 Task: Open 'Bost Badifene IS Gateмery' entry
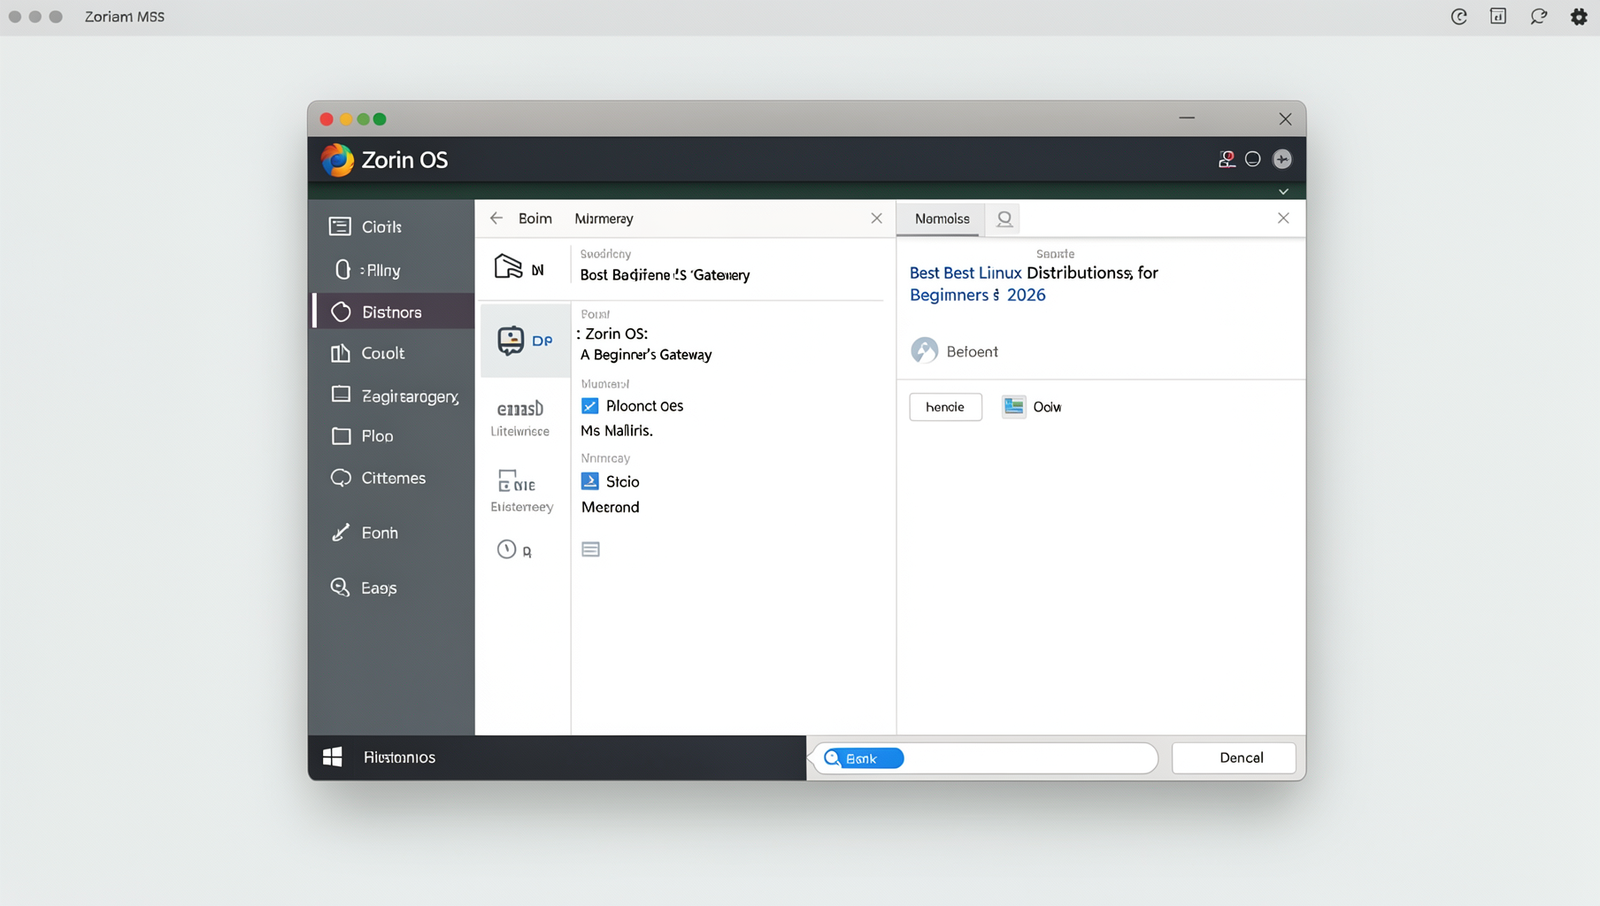[665, 275]
